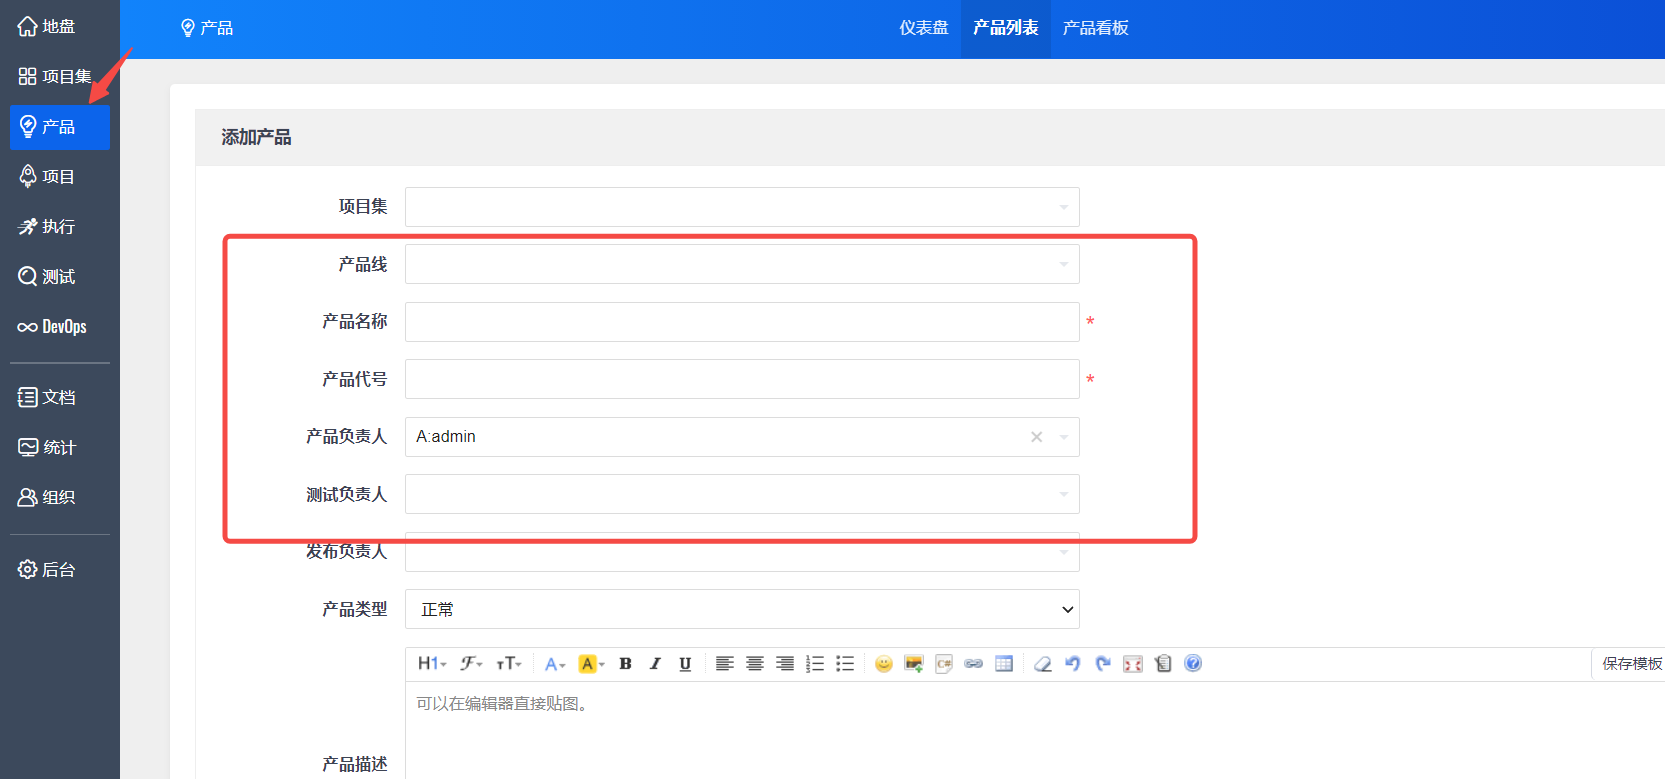Click into the 产品描述 editor text area
This screenshot has width=1665, height=779.
[x=1035, y=731]
